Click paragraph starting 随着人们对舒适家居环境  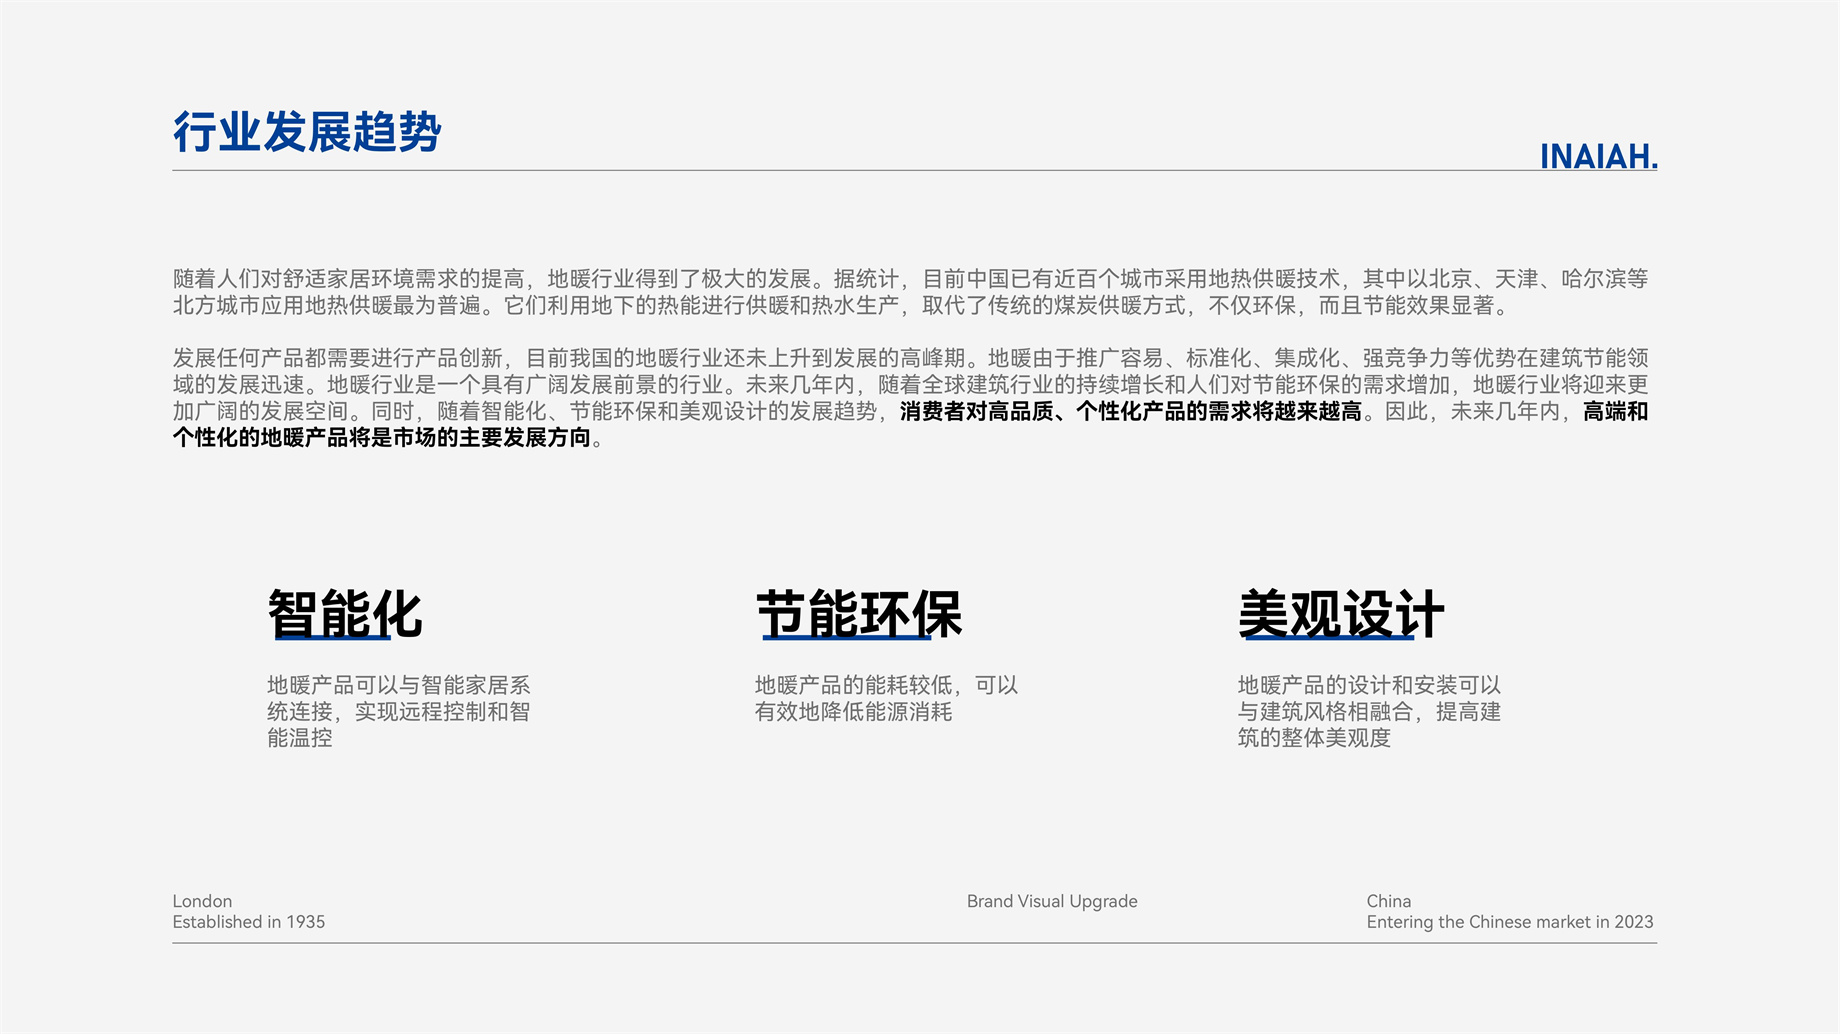910,292
